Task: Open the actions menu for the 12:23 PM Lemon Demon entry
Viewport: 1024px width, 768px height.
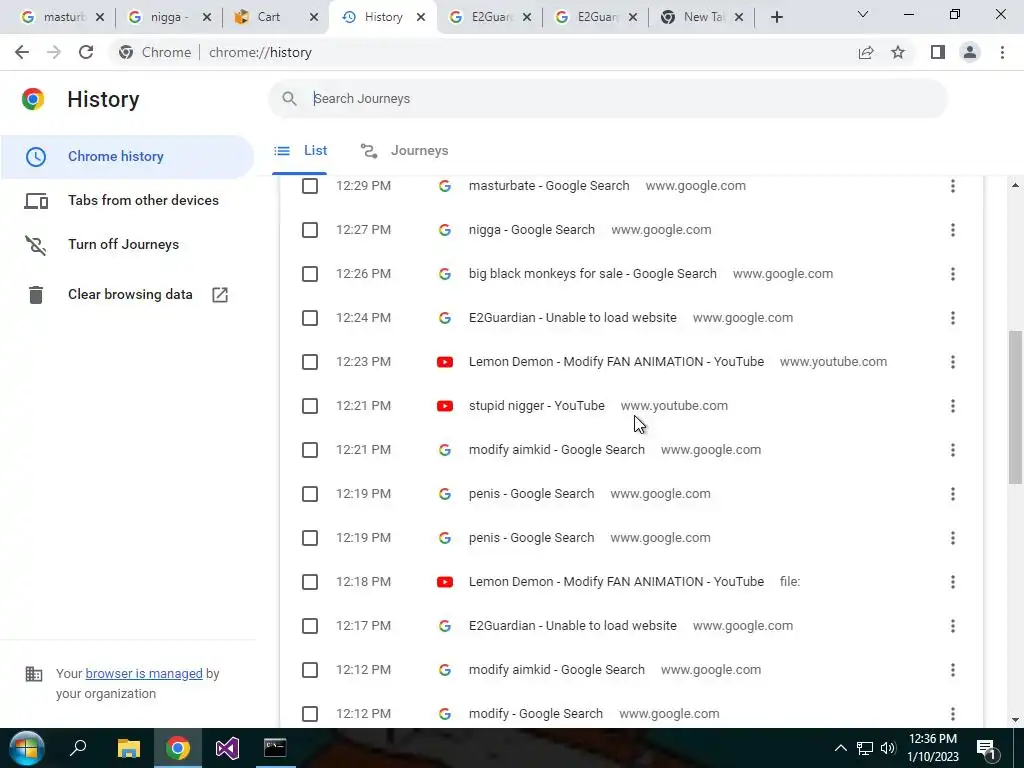Action: coord(953,362)
